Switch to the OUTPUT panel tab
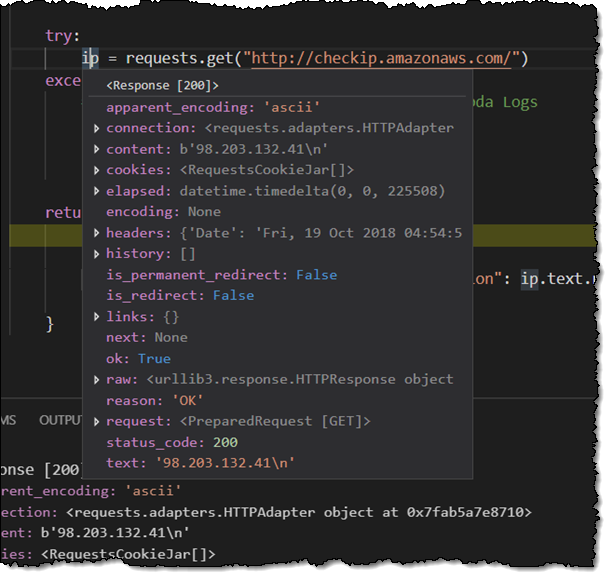The image size is (610, 577). (60, 420)
